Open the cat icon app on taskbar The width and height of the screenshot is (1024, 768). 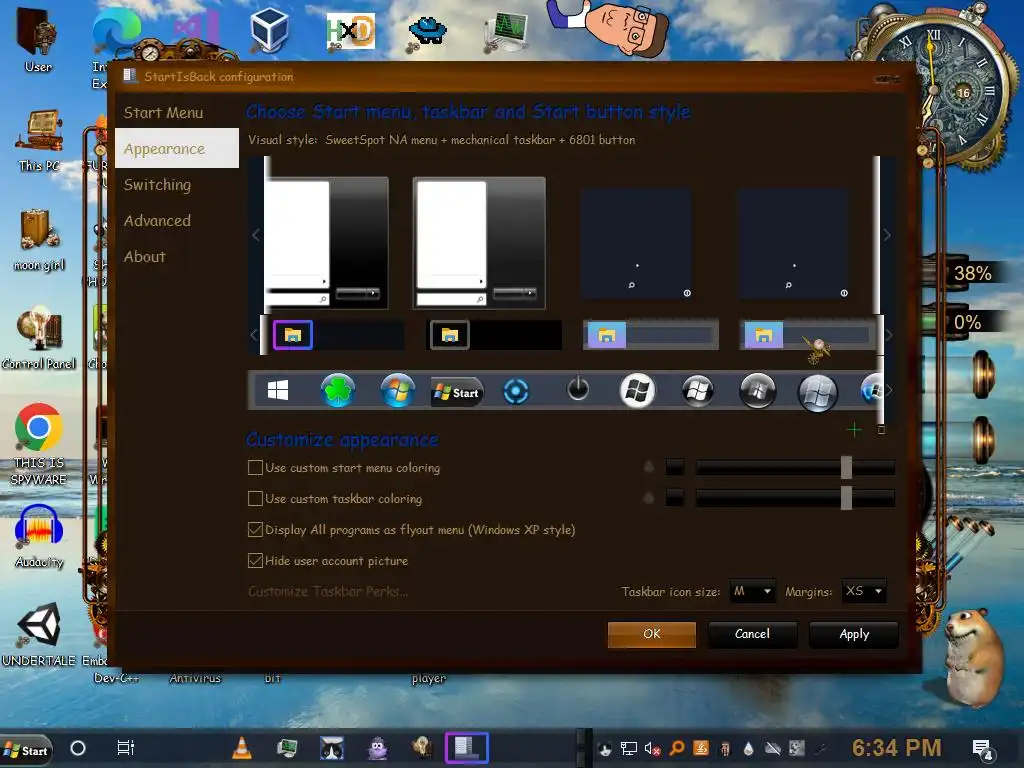click(x=332, y=748)
